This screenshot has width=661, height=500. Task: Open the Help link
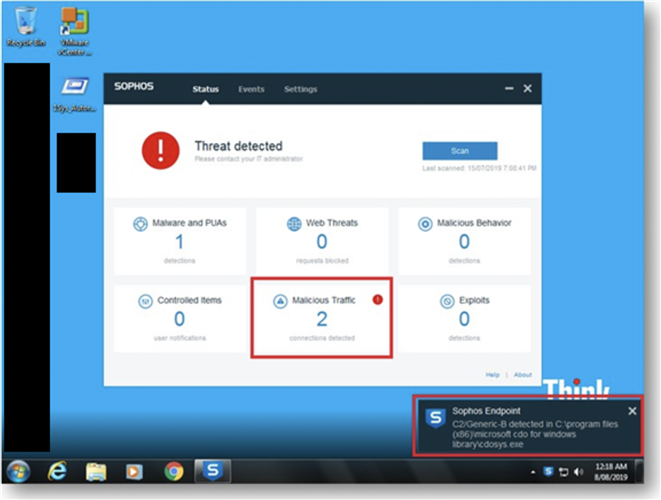[492, 375]
